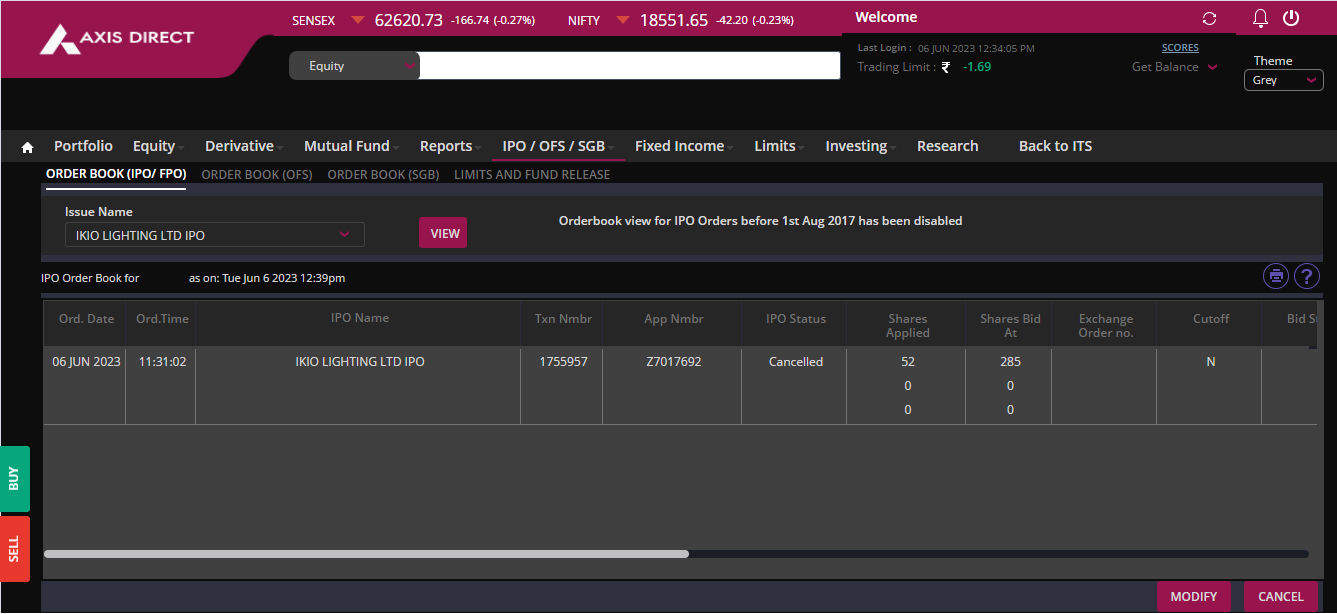The image size is (1337, 614).
Task: Click the Ord.Time column header
Action: (x=162, y=319)
